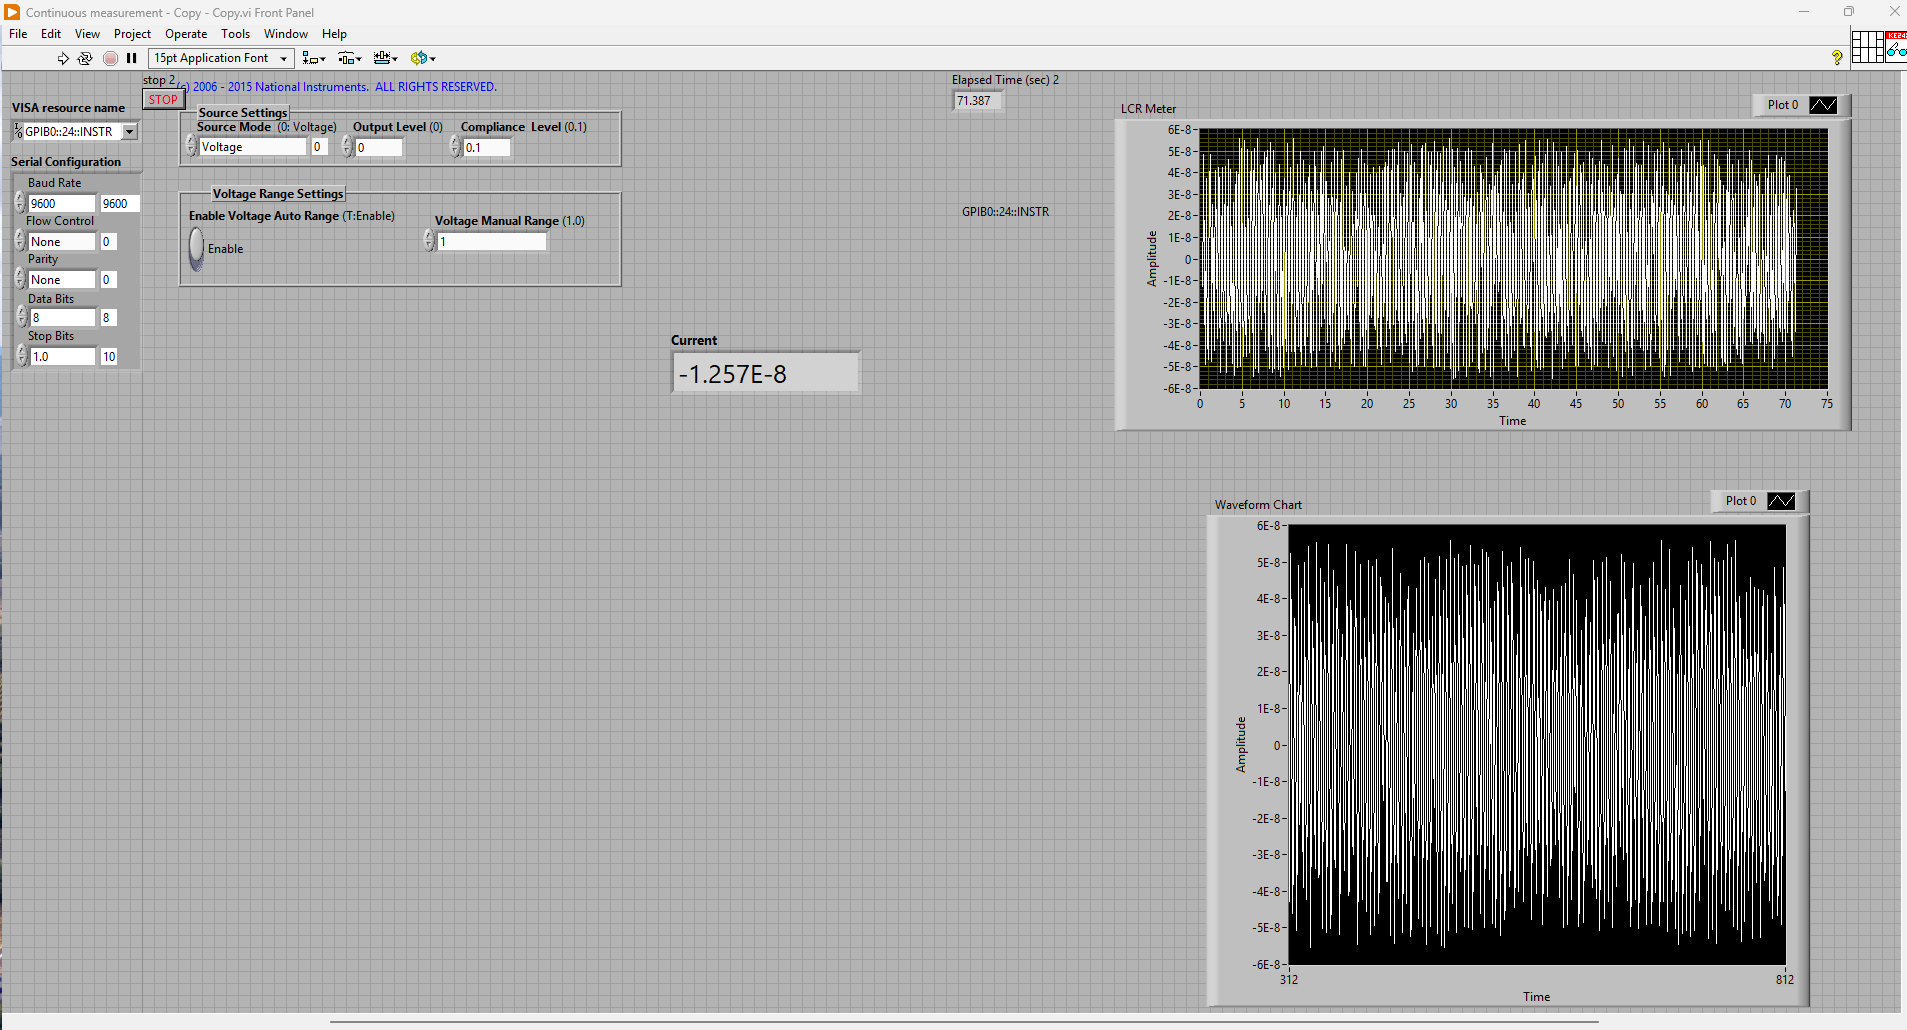Open the Project menu

(x=132, y=34)
